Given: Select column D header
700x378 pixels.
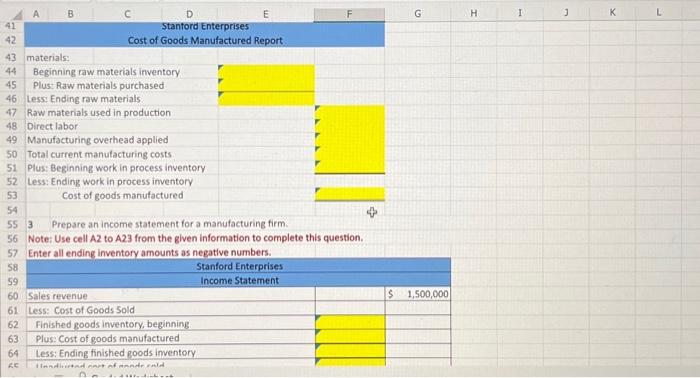Looking at the screenshot, I should pyautogui.click(x=189, y=14).
